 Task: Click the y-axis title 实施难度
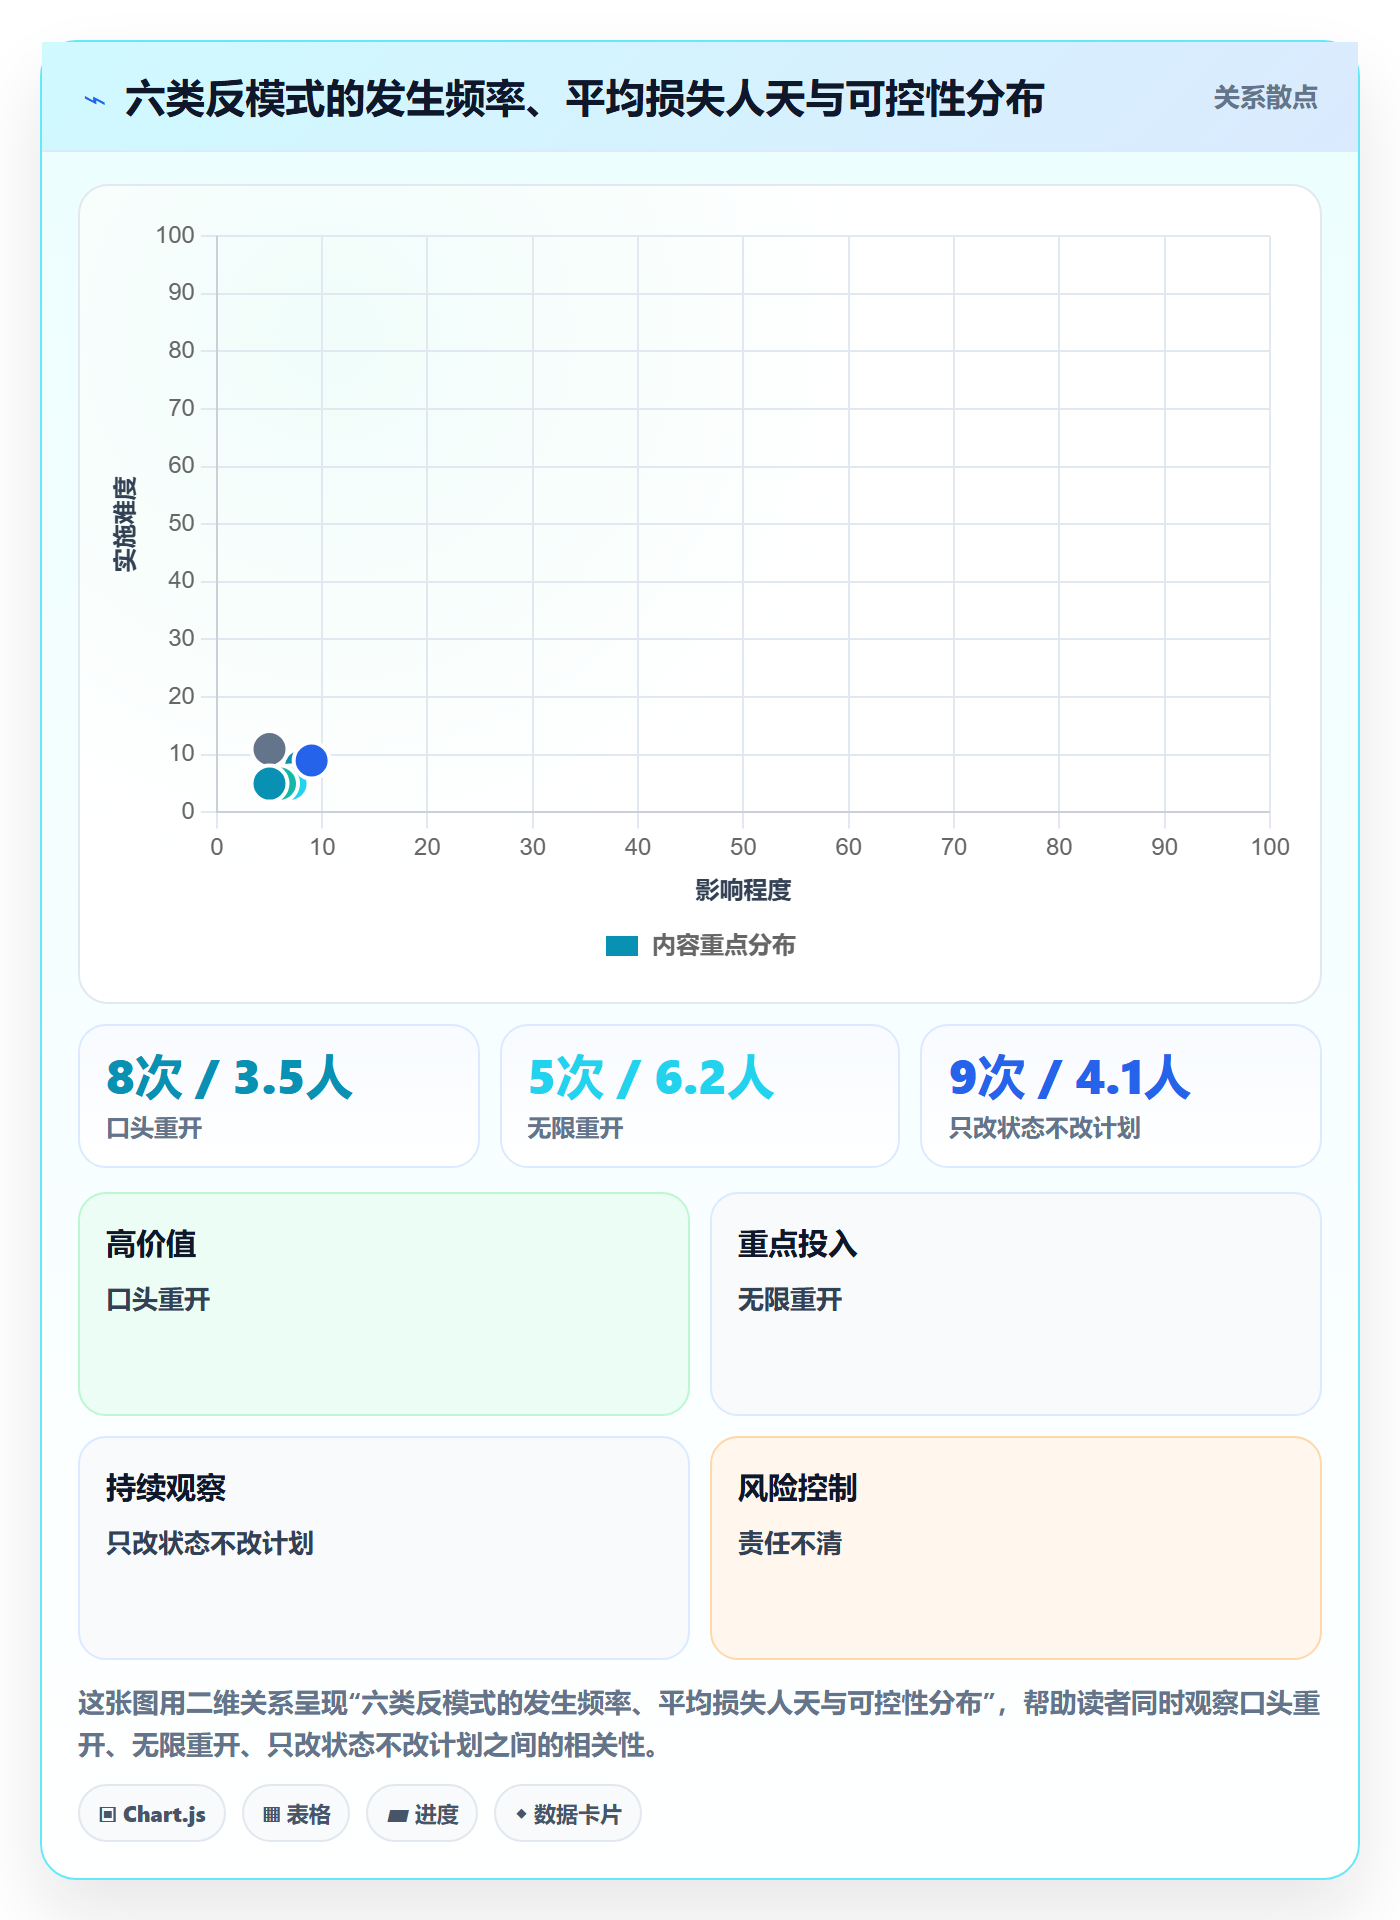pos(125,523)
